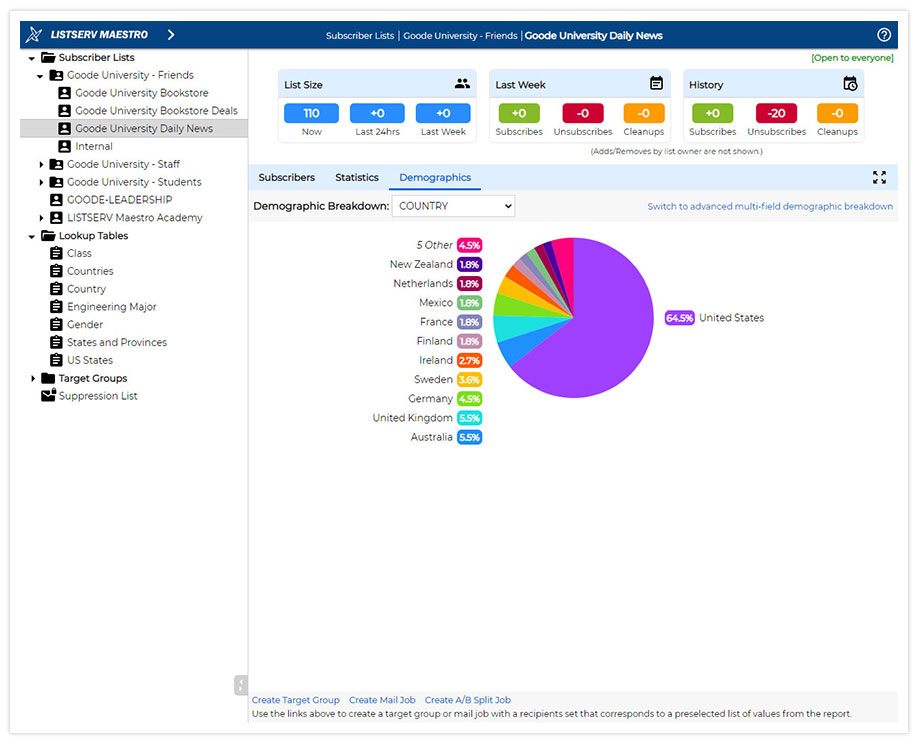Image resolution: width=918 pixels, height=744 pixels.
Task: Click the LISTSERV Maestro logo icon
Action: click(x=34, y=35)
